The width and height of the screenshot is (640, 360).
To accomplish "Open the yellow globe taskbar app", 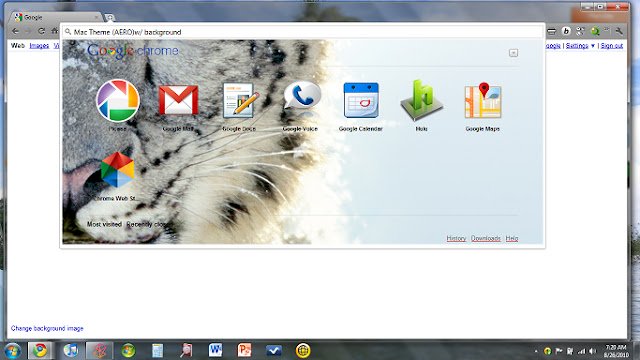I will point(303,351).
